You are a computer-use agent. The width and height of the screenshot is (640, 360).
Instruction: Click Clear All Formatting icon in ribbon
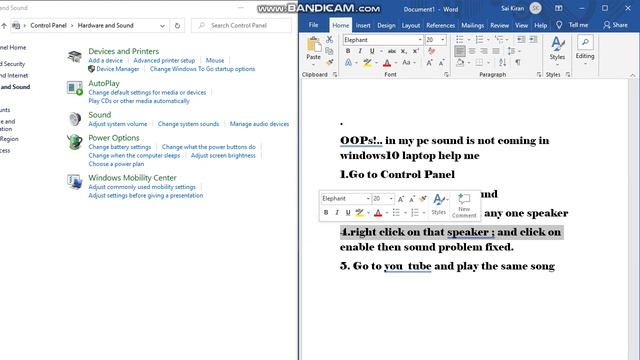pyautogui.click(x=431, y=51)
